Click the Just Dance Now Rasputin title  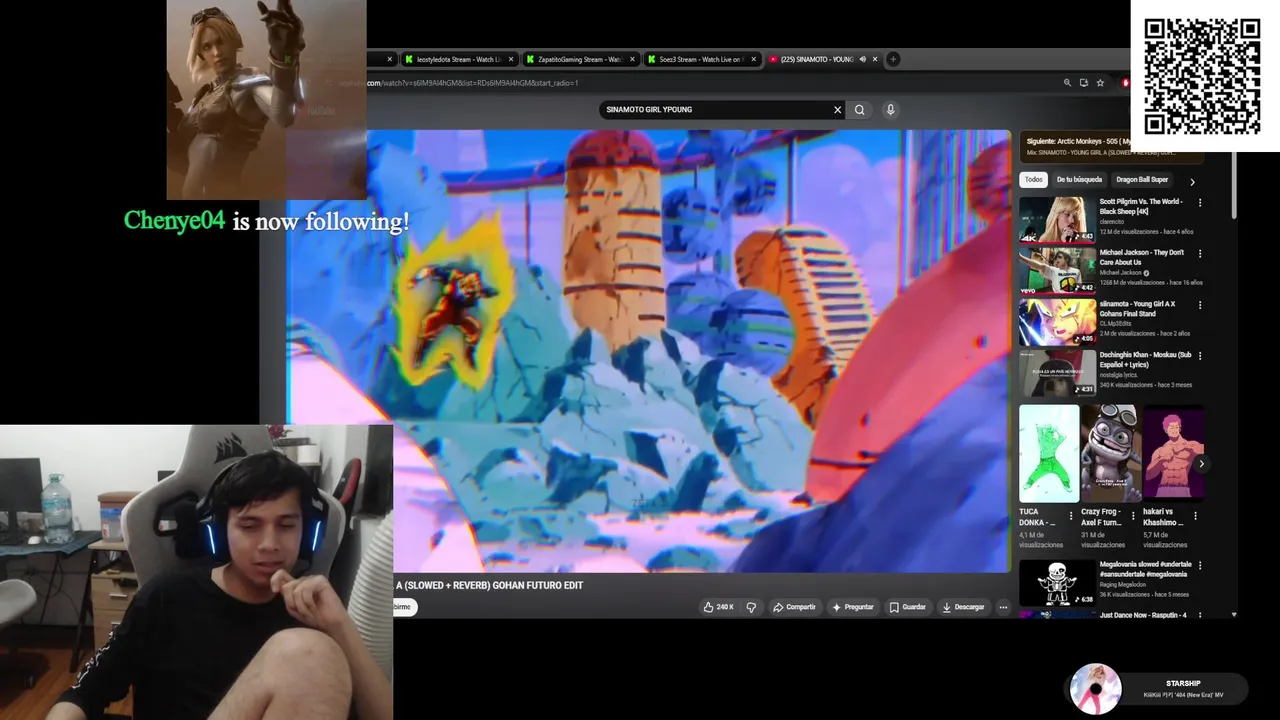(x=1143, y=615)
